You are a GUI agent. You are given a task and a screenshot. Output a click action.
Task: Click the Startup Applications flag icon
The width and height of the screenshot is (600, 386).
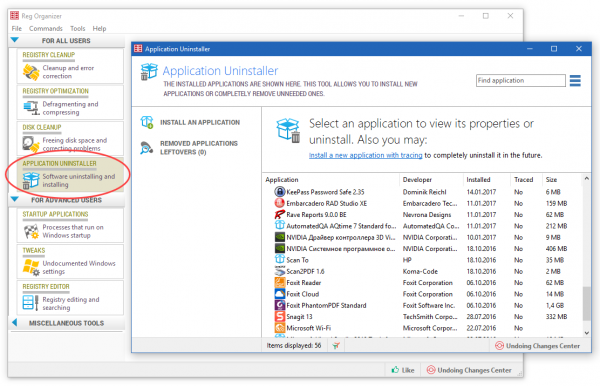tap(31, 231)
